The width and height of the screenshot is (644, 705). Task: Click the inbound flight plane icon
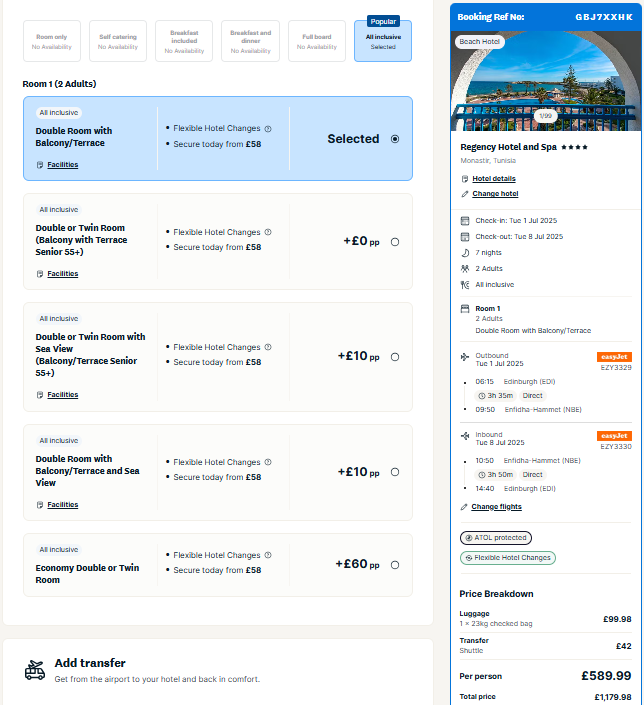pos(465,436)
